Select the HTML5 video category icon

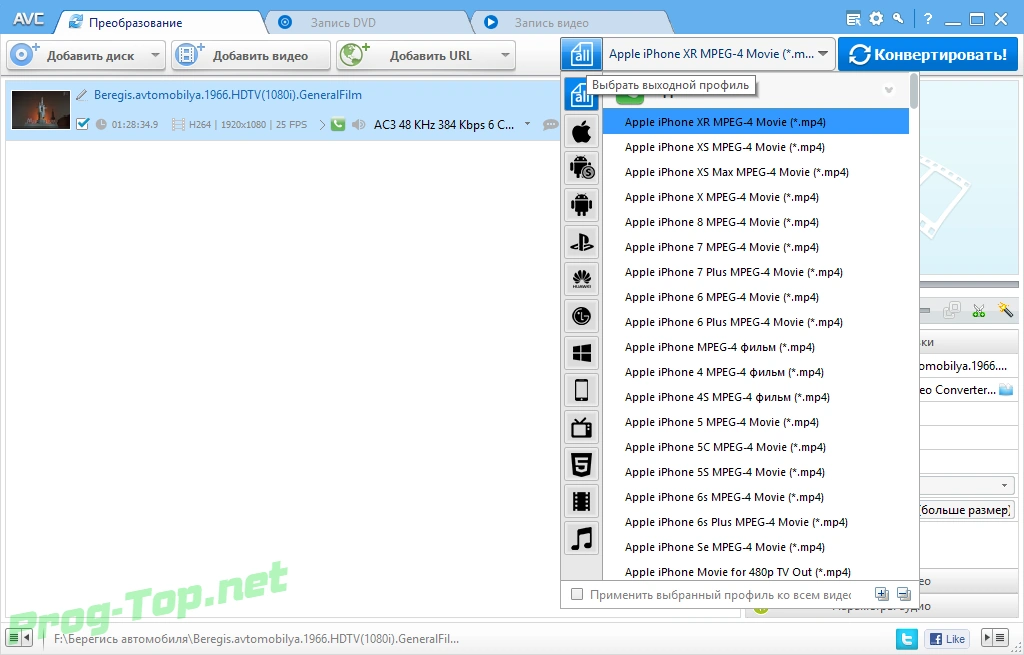581,465
